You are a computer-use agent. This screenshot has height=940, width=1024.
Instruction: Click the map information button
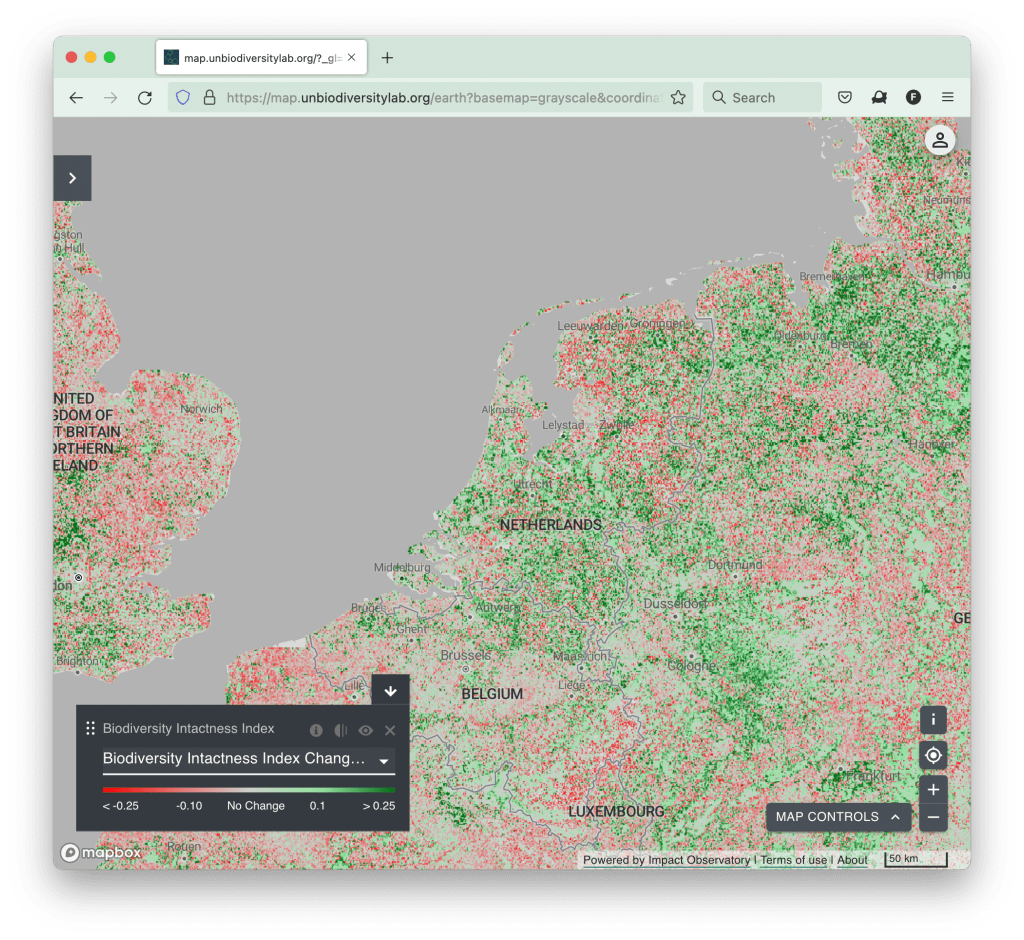coord(933,720)
